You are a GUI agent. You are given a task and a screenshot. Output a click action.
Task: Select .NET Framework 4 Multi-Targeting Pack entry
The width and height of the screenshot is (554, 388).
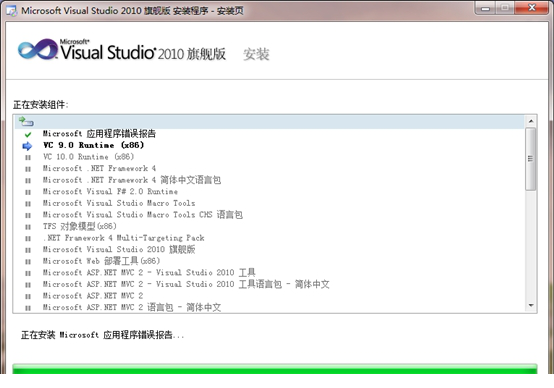pos(123,238)
